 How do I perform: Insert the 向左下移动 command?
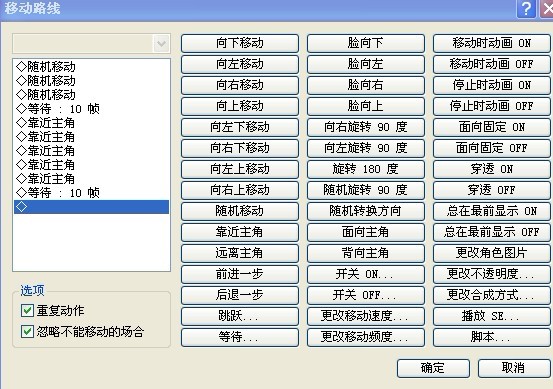pos(240,127)
